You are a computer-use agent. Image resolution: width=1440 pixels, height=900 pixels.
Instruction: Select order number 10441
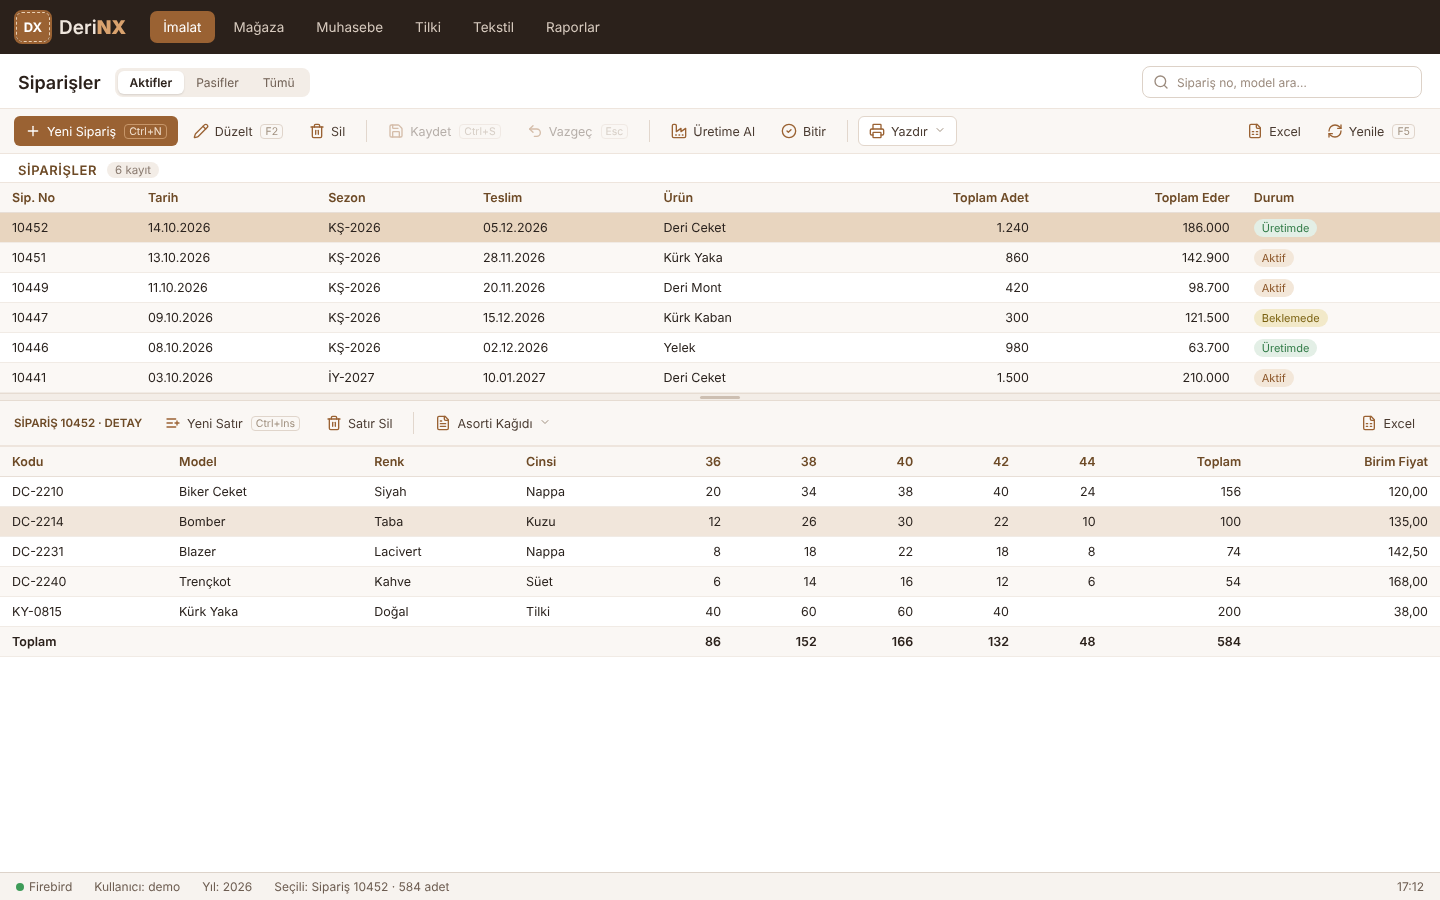pyautogui.click(x=29, y=378)
